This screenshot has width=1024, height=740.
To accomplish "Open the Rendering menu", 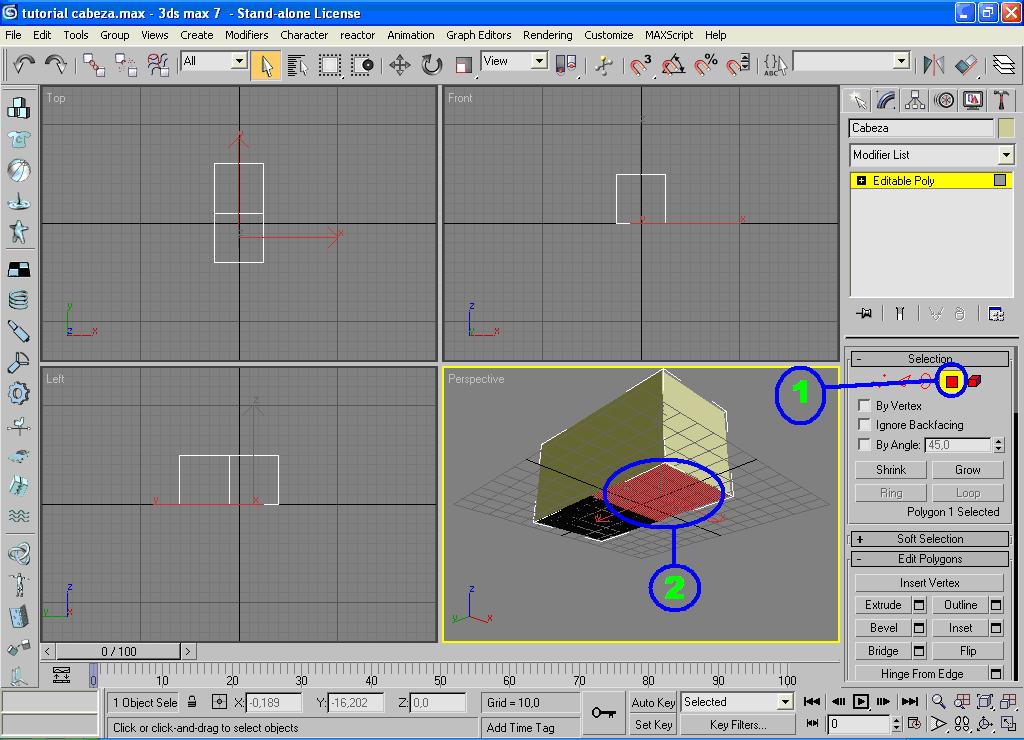I will (x=547, y=35).
